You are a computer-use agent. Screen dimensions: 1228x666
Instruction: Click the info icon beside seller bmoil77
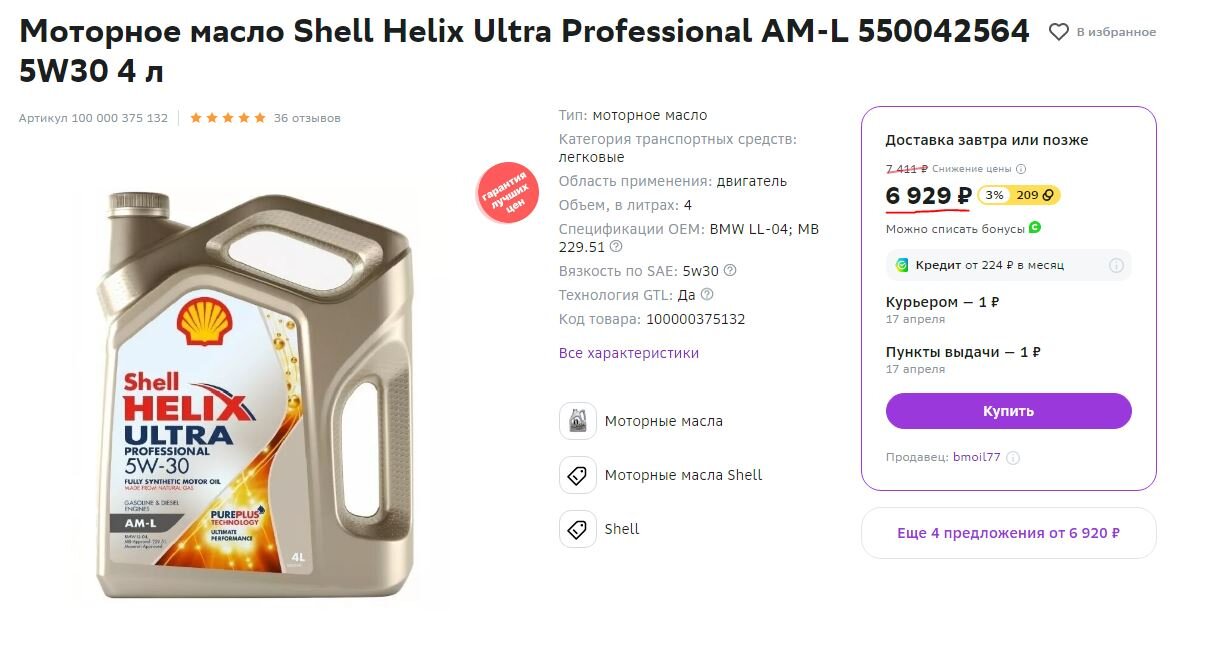pyautogui.click(x=1013, y=458)
